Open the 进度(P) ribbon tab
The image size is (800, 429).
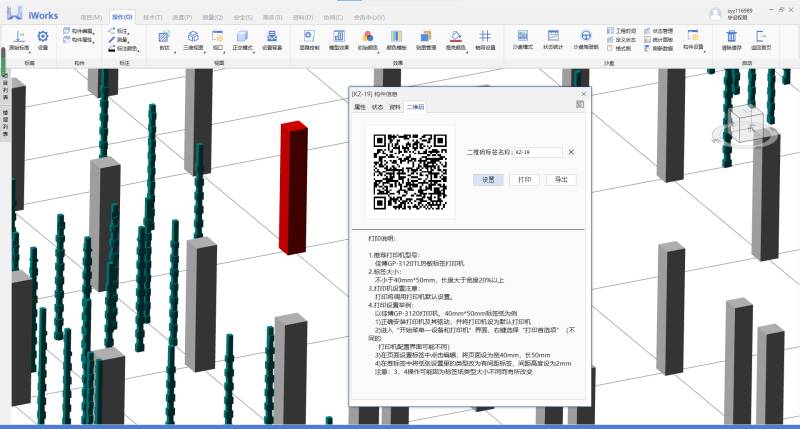click(x=182, y=17)
